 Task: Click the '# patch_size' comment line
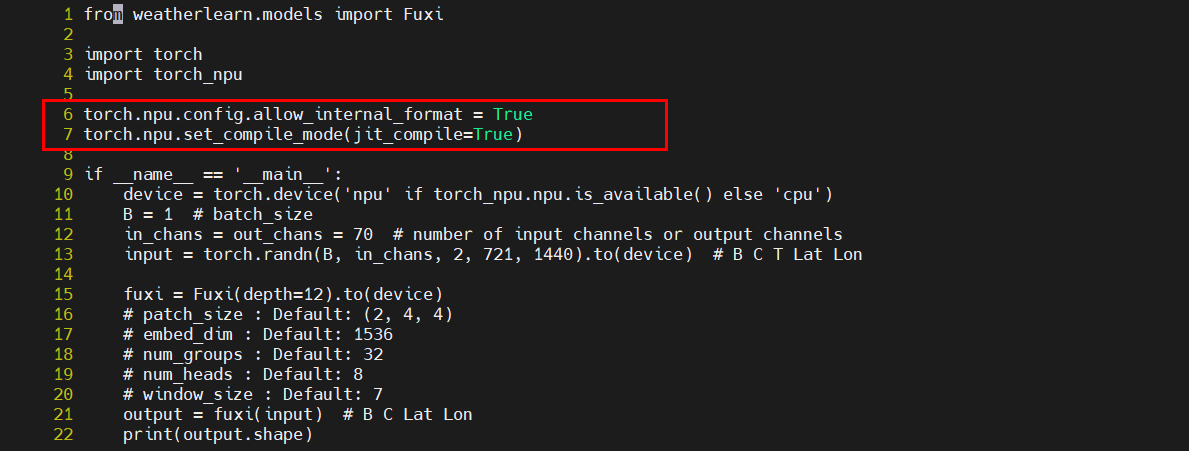click(287, 314)
